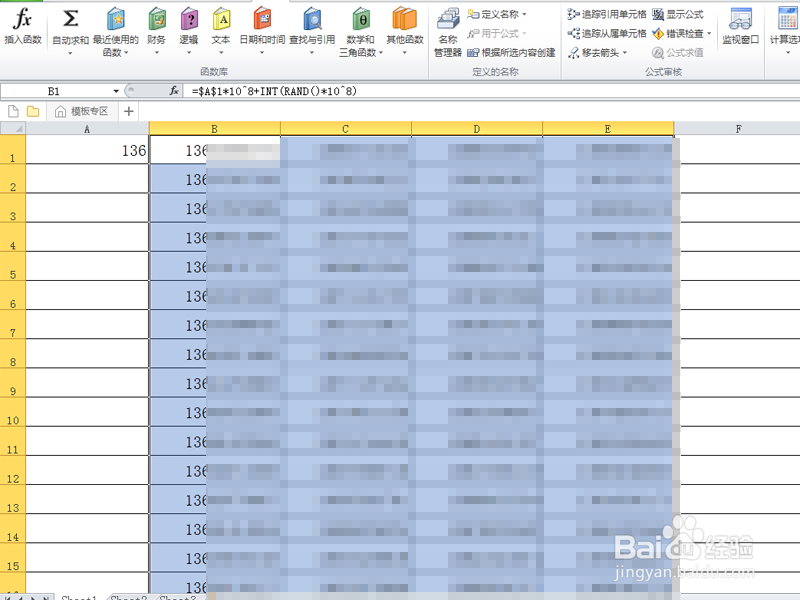Image resolution: width=800 pixels, height=600 pixels.
Task: Expand the Financial functions dropdown arrow
Action: 157,53
